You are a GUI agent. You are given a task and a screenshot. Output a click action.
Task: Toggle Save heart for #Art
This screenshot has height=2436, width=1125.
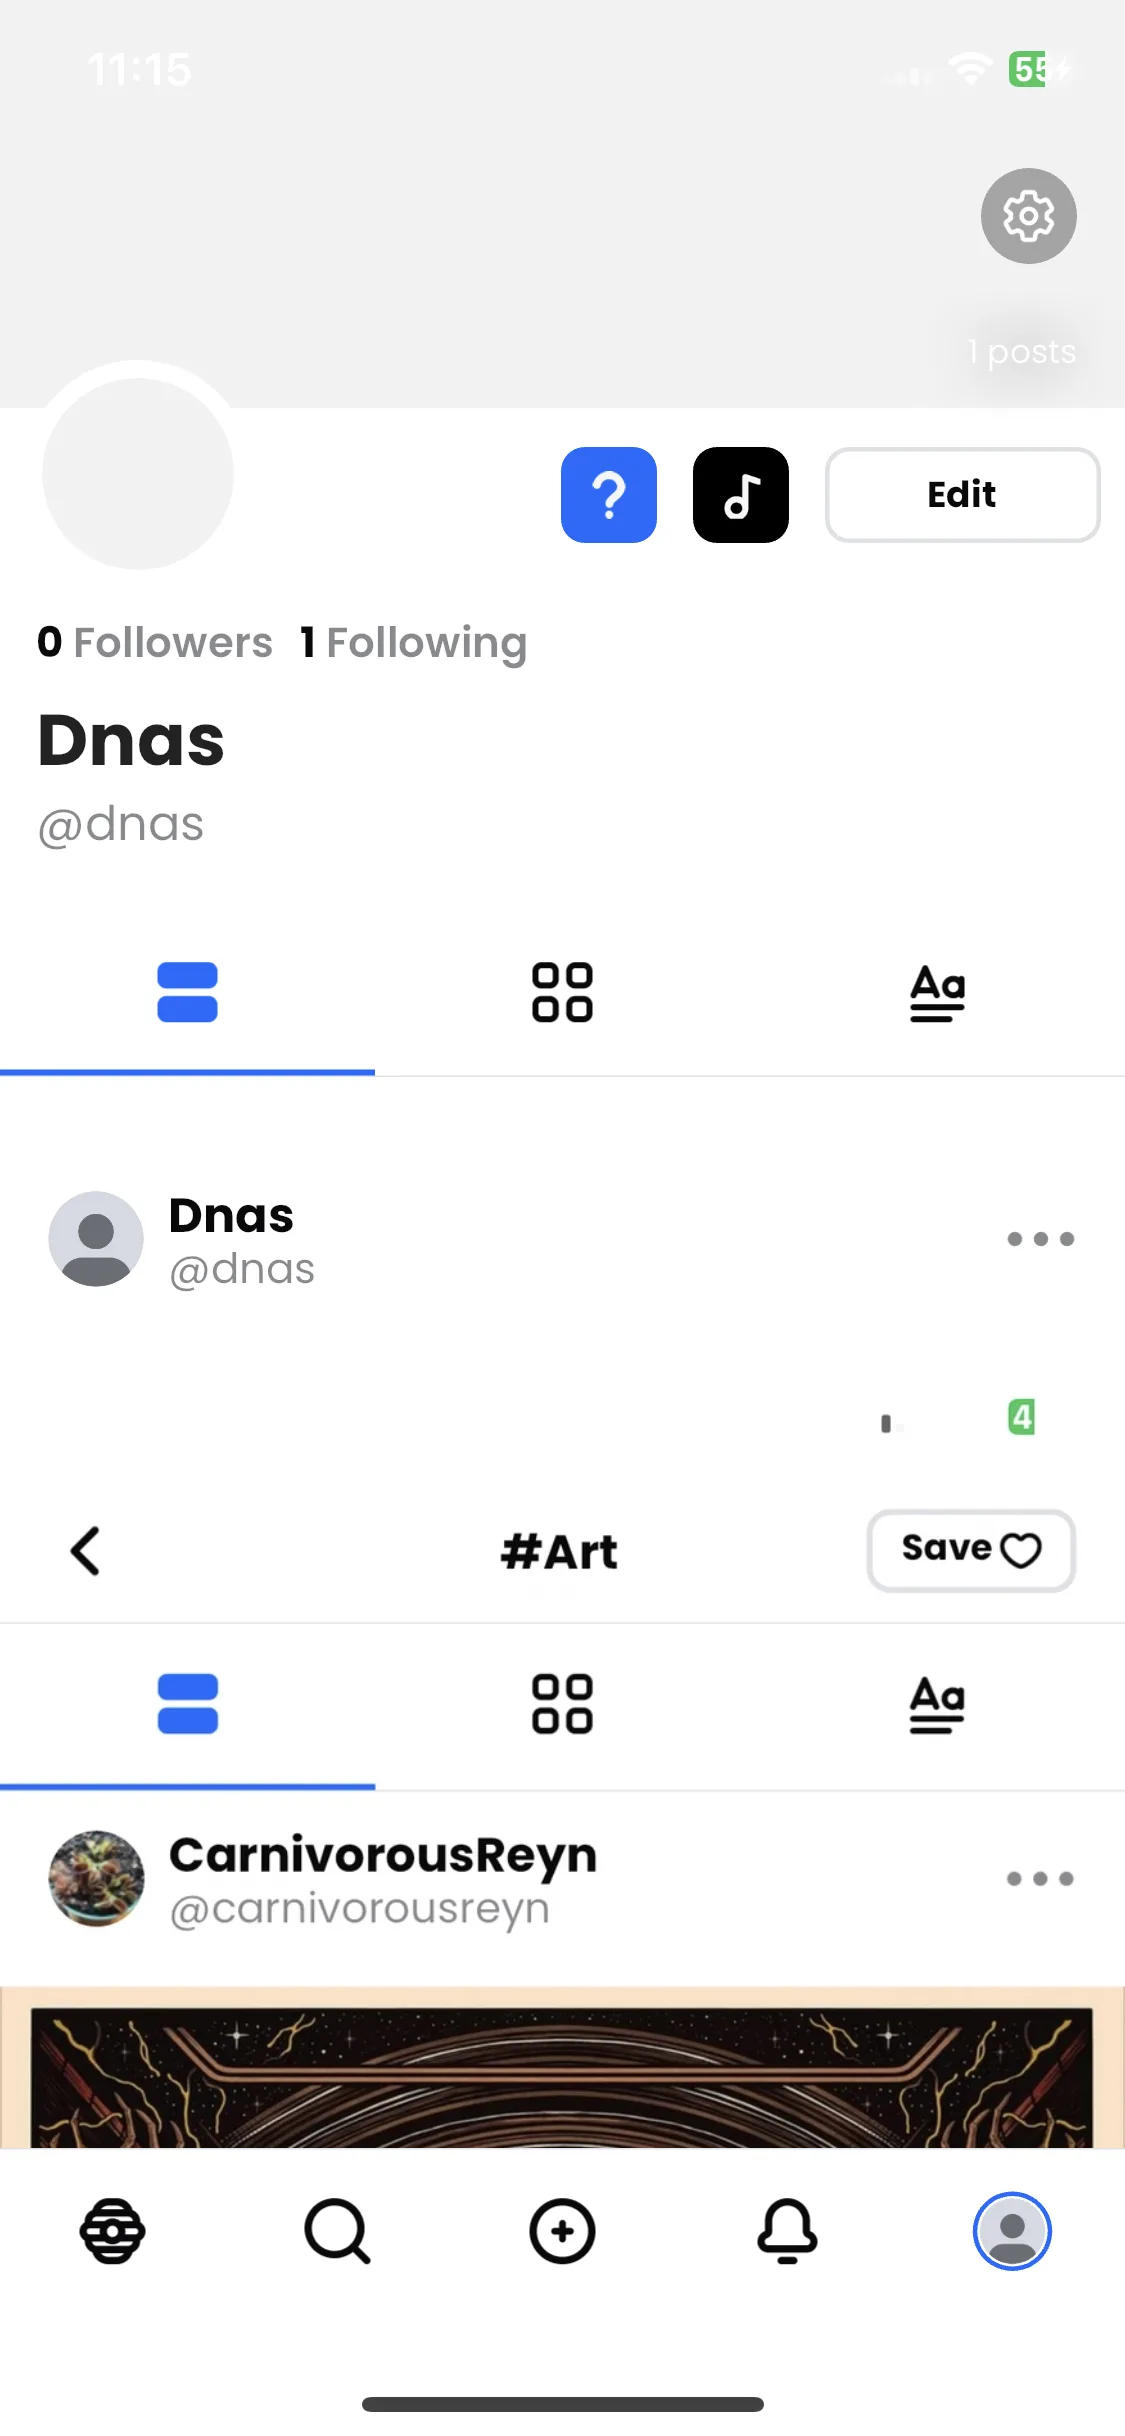point(971,1550)
